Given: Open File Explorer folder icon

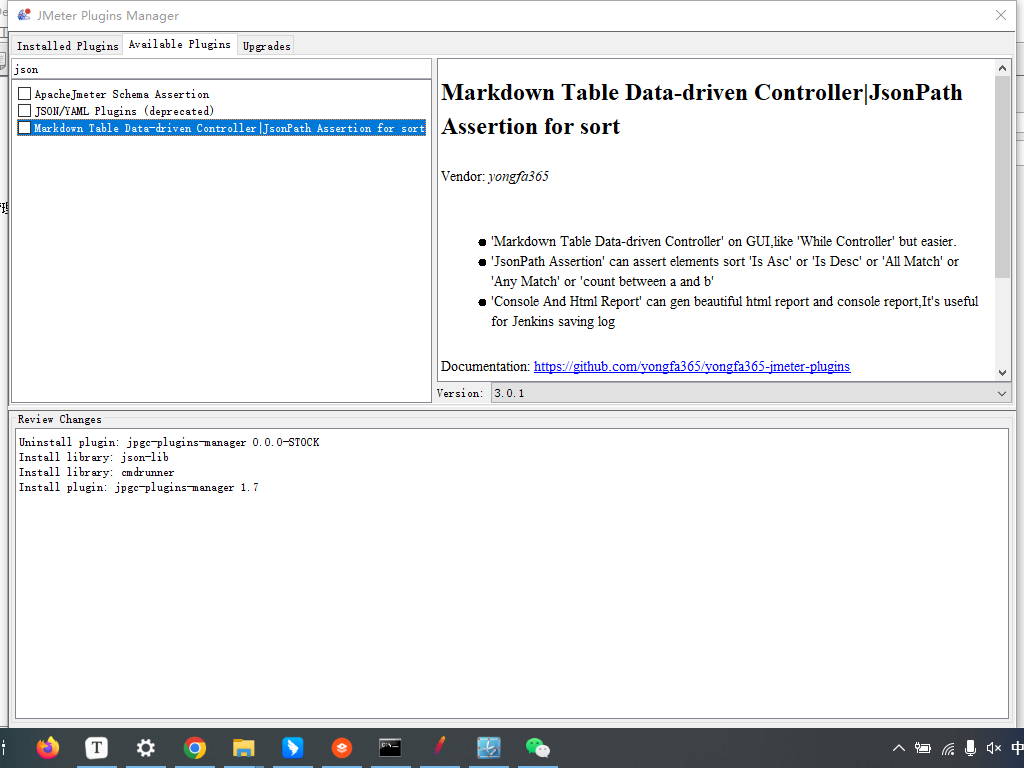Looking at the screenshot, I should coord(244,748).
